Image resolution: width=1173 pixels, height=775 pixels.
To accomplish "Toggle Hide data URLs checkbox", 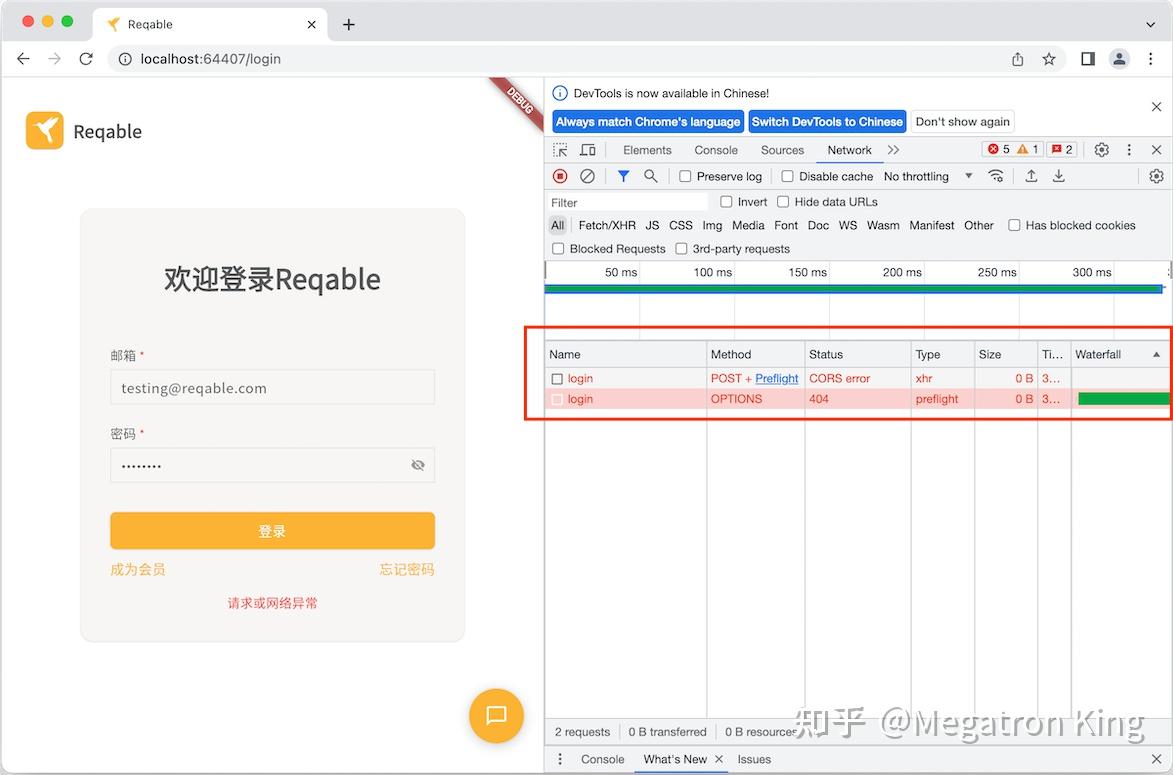I will (x=783, y=201).
